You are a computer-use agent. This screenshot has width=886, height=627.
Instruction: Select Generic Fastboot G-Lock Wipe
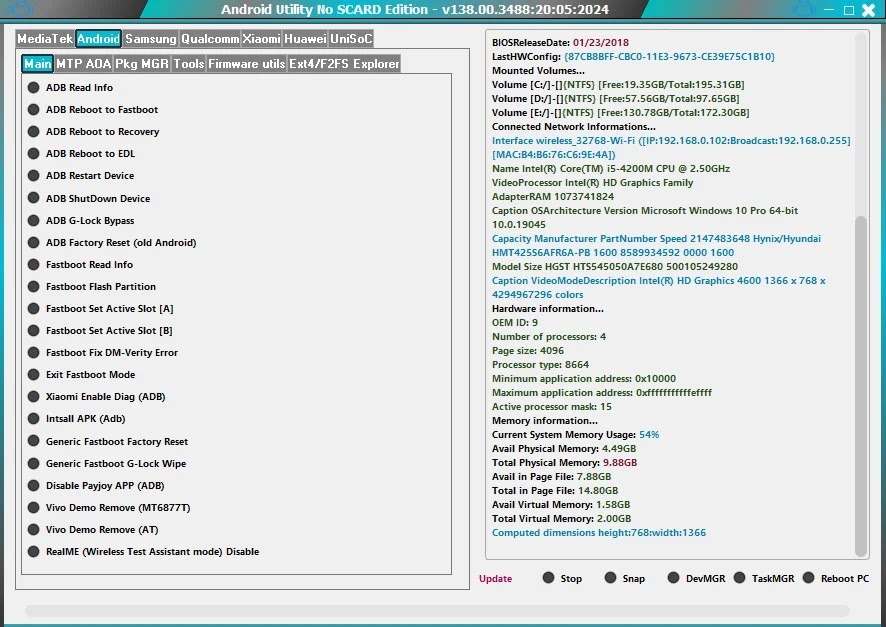[x=34, y=463]
